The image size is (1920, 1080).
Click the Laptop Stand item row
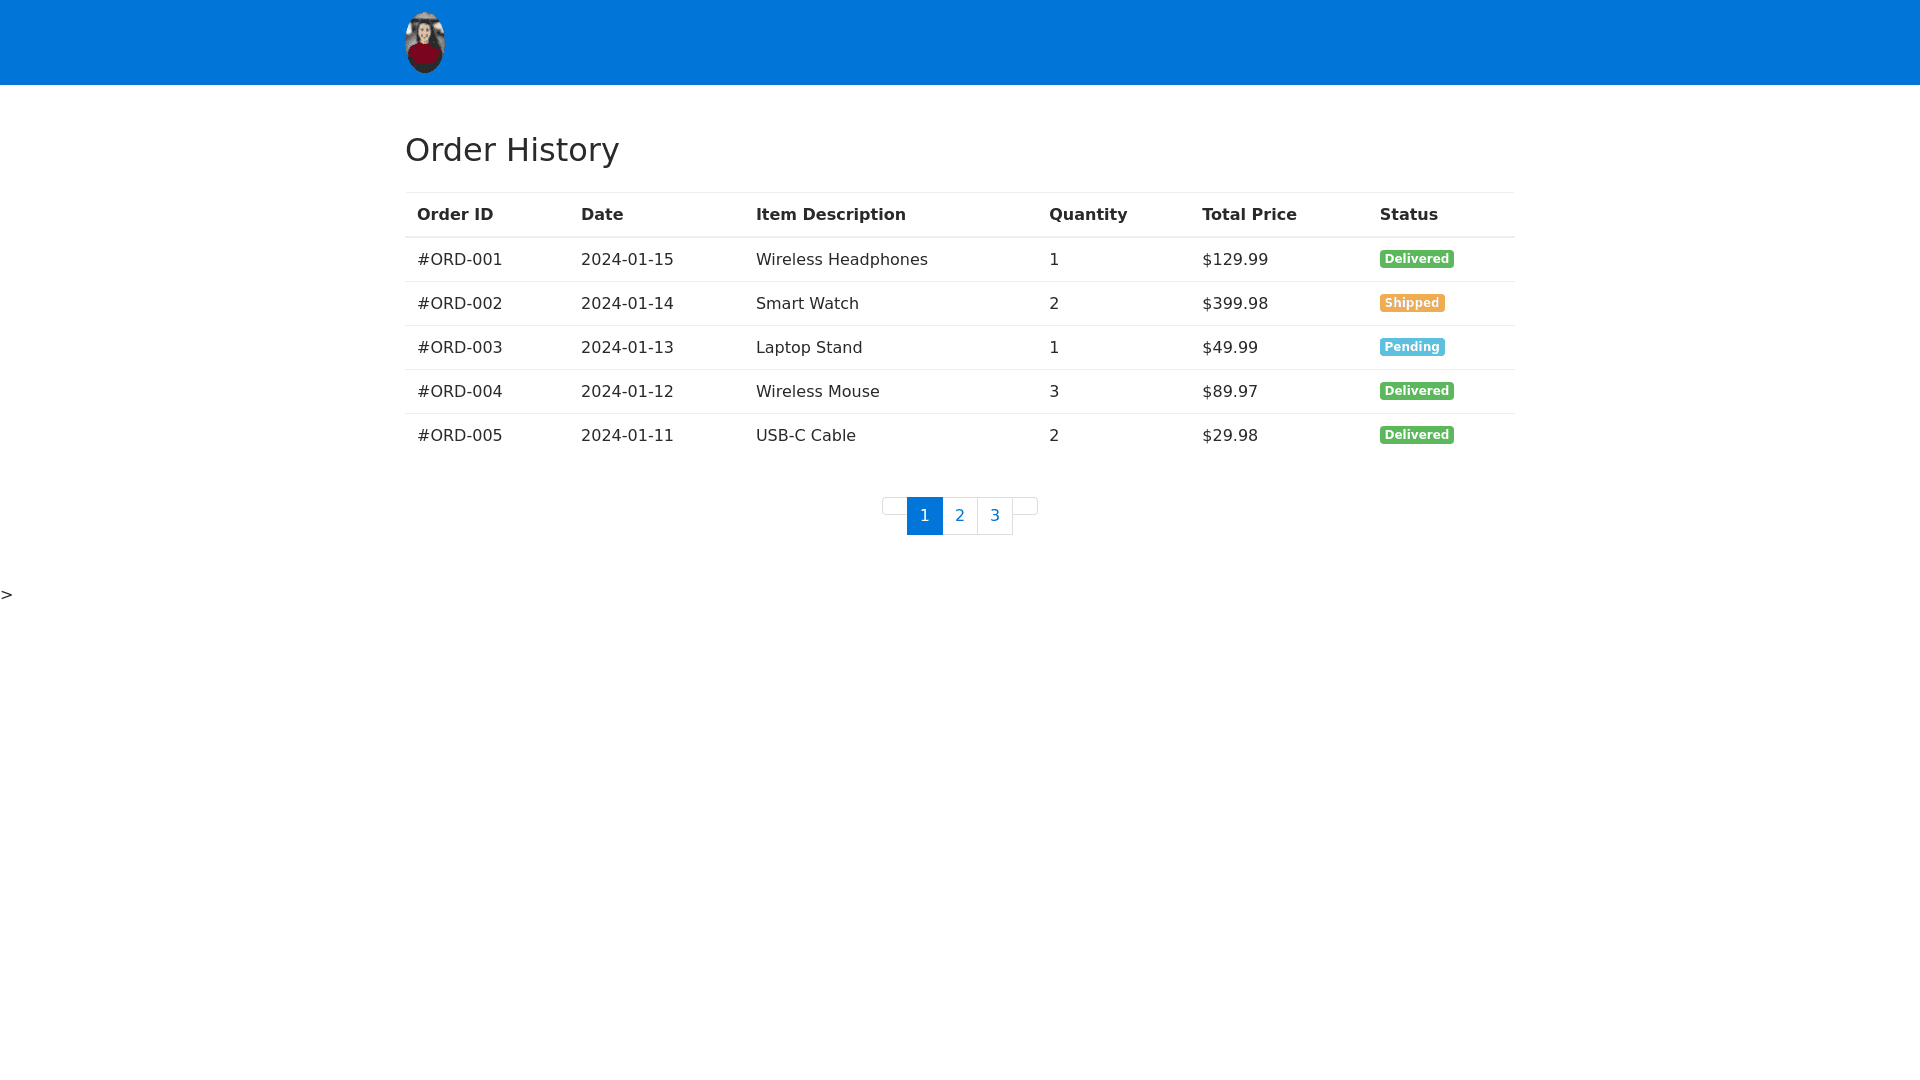(808, 348)
